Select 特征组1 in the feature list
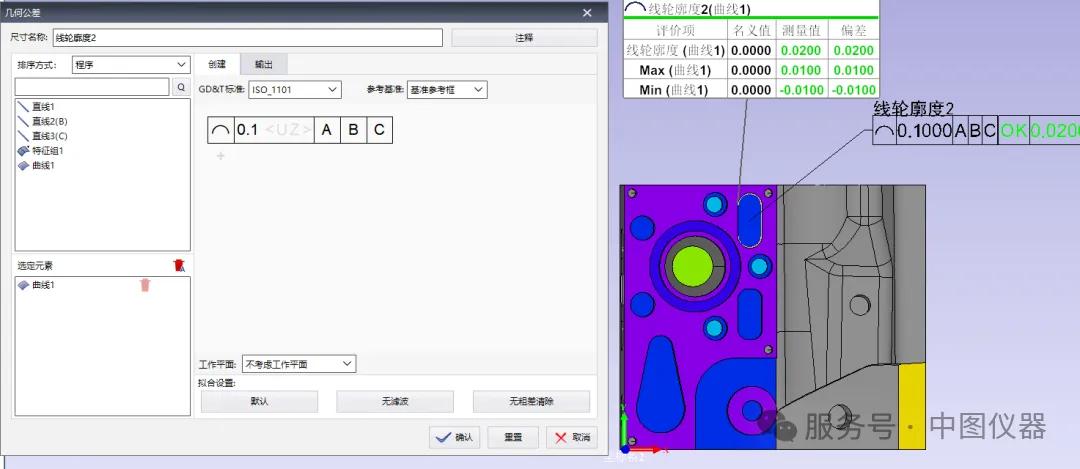The width and height of the screenshot is (1080, 469). click(x=47, y=151)
